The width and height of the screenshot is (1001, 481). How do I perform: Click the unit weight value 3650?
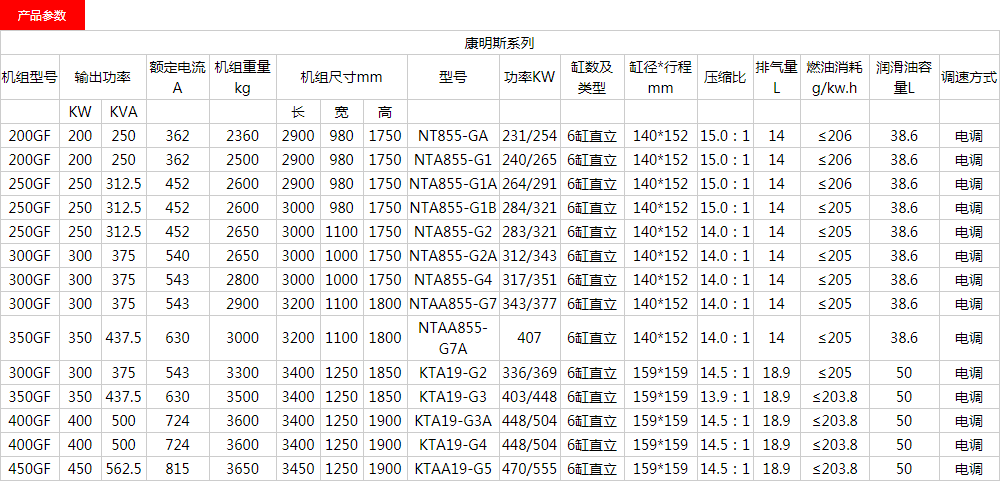pyautogui.click(x=242, y=469)
